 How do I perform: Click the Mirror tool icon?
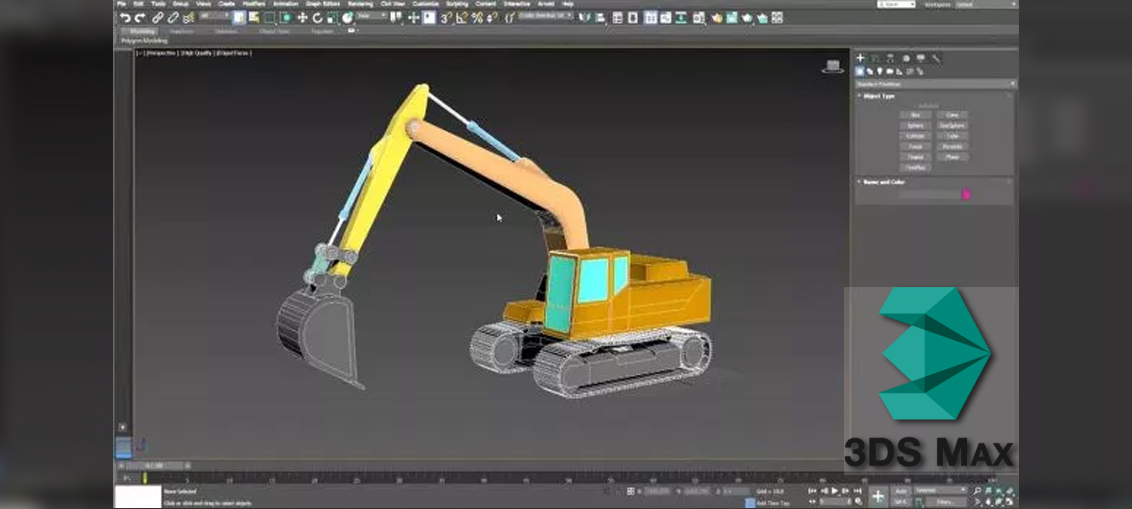click(583, 18)
